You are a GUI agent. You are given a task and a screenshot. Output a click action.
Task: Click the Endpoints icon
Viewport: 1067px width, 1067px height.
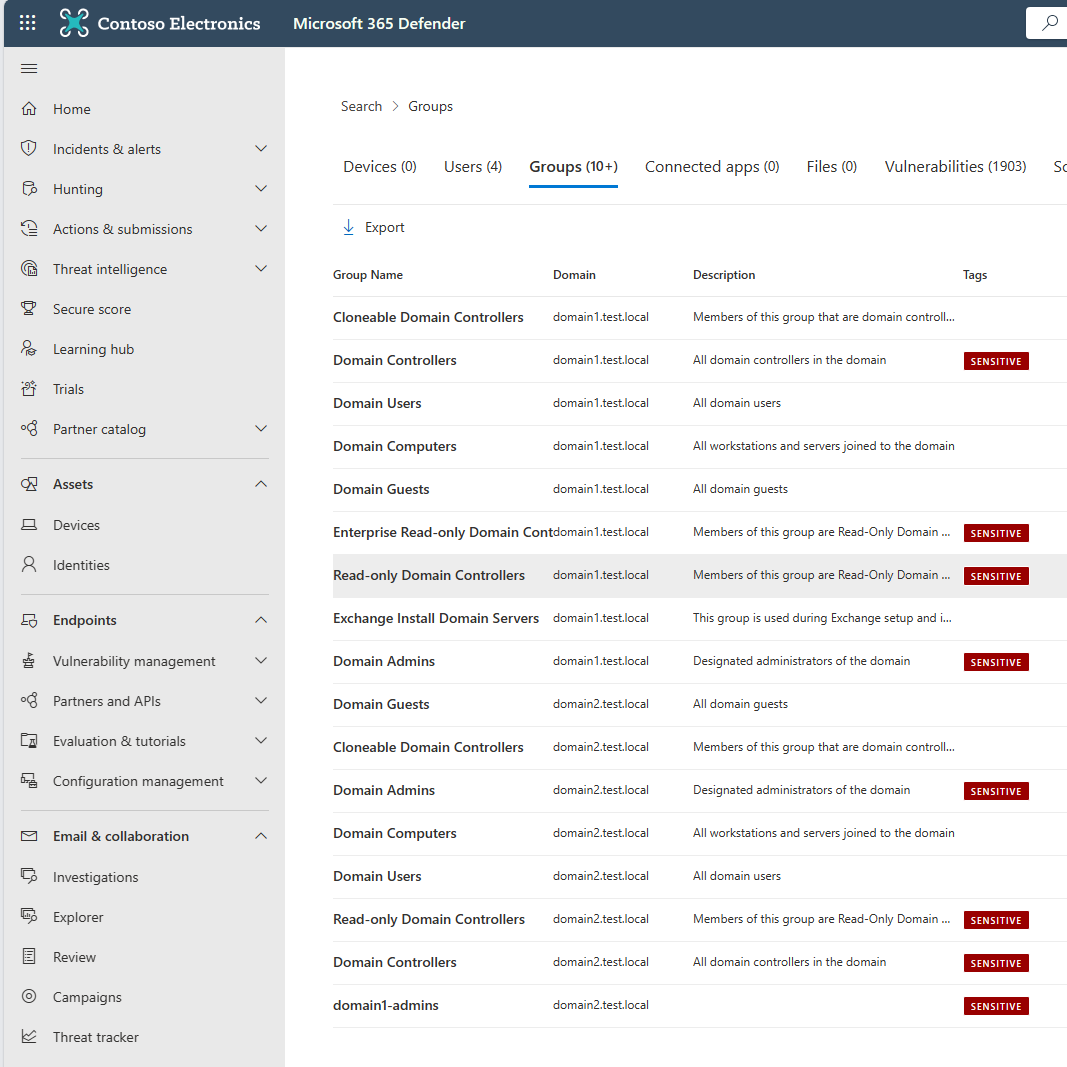point(29,620)
